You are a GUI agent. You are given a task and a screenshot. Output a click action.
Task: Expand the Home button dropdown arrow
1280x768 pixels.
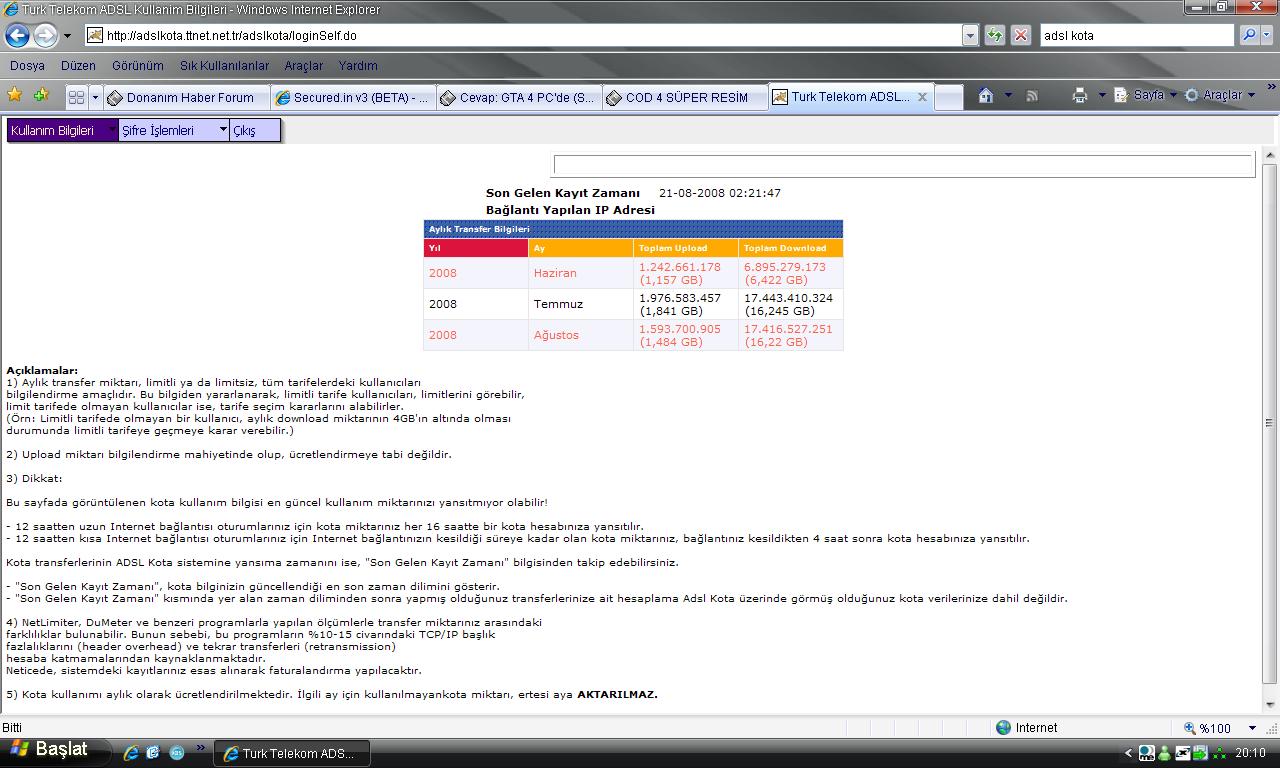[x=1008, y=95]
